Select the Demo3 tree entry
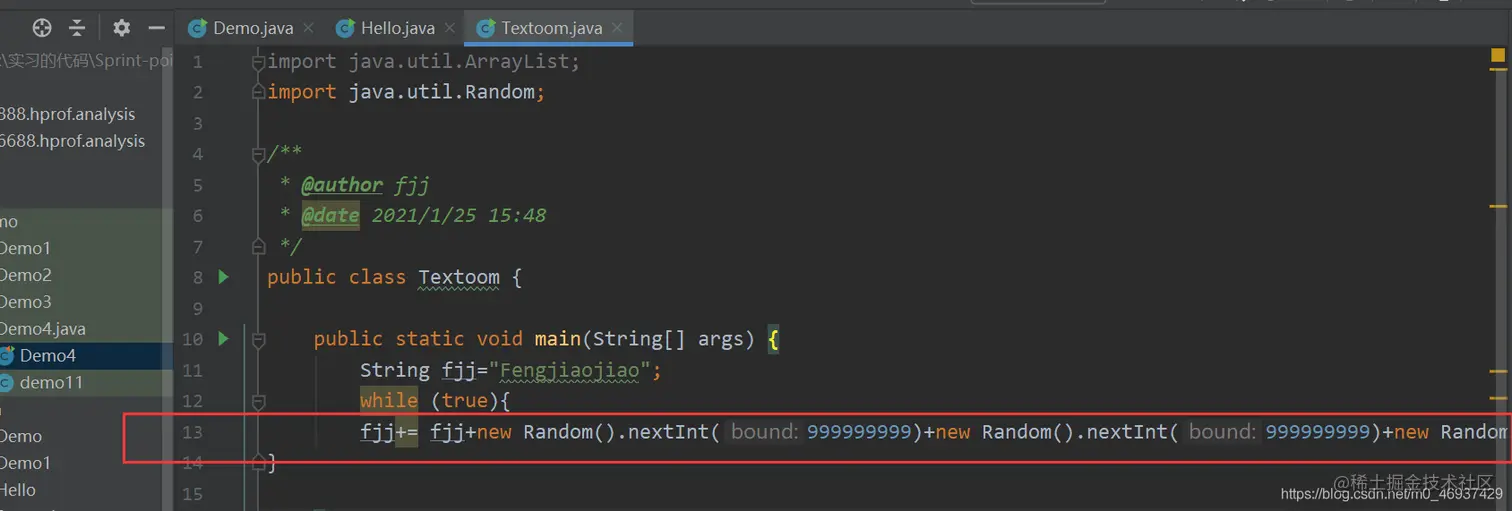The width and height of the screenshot is (1512, 511). [x=26, y=302]
